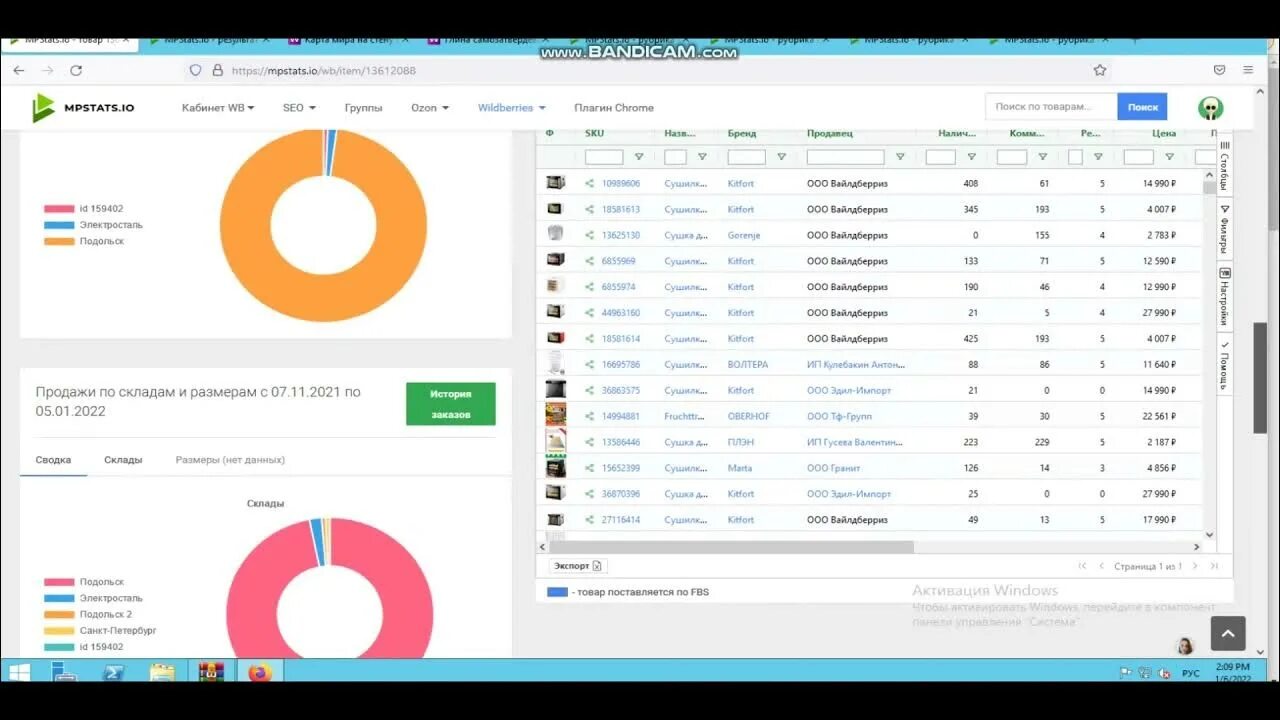The image size is (1280, 720).
Task: Open the Группы menu item
Action: 363,107
